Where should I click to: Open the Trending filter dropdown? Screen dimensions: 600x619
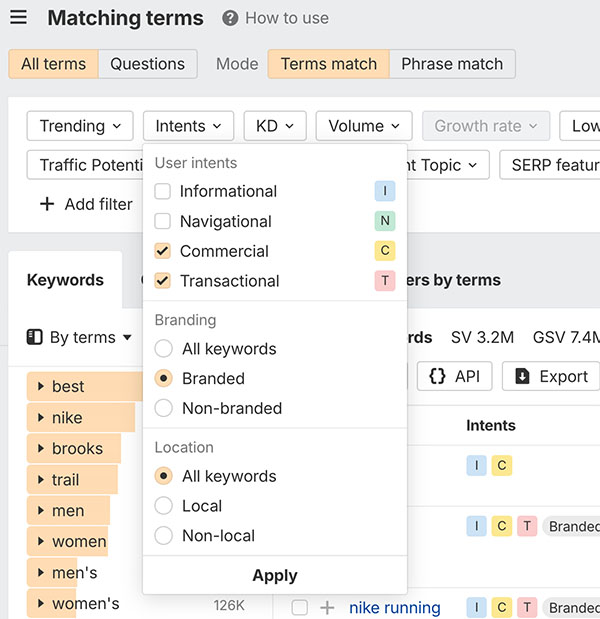coord(80,126)
